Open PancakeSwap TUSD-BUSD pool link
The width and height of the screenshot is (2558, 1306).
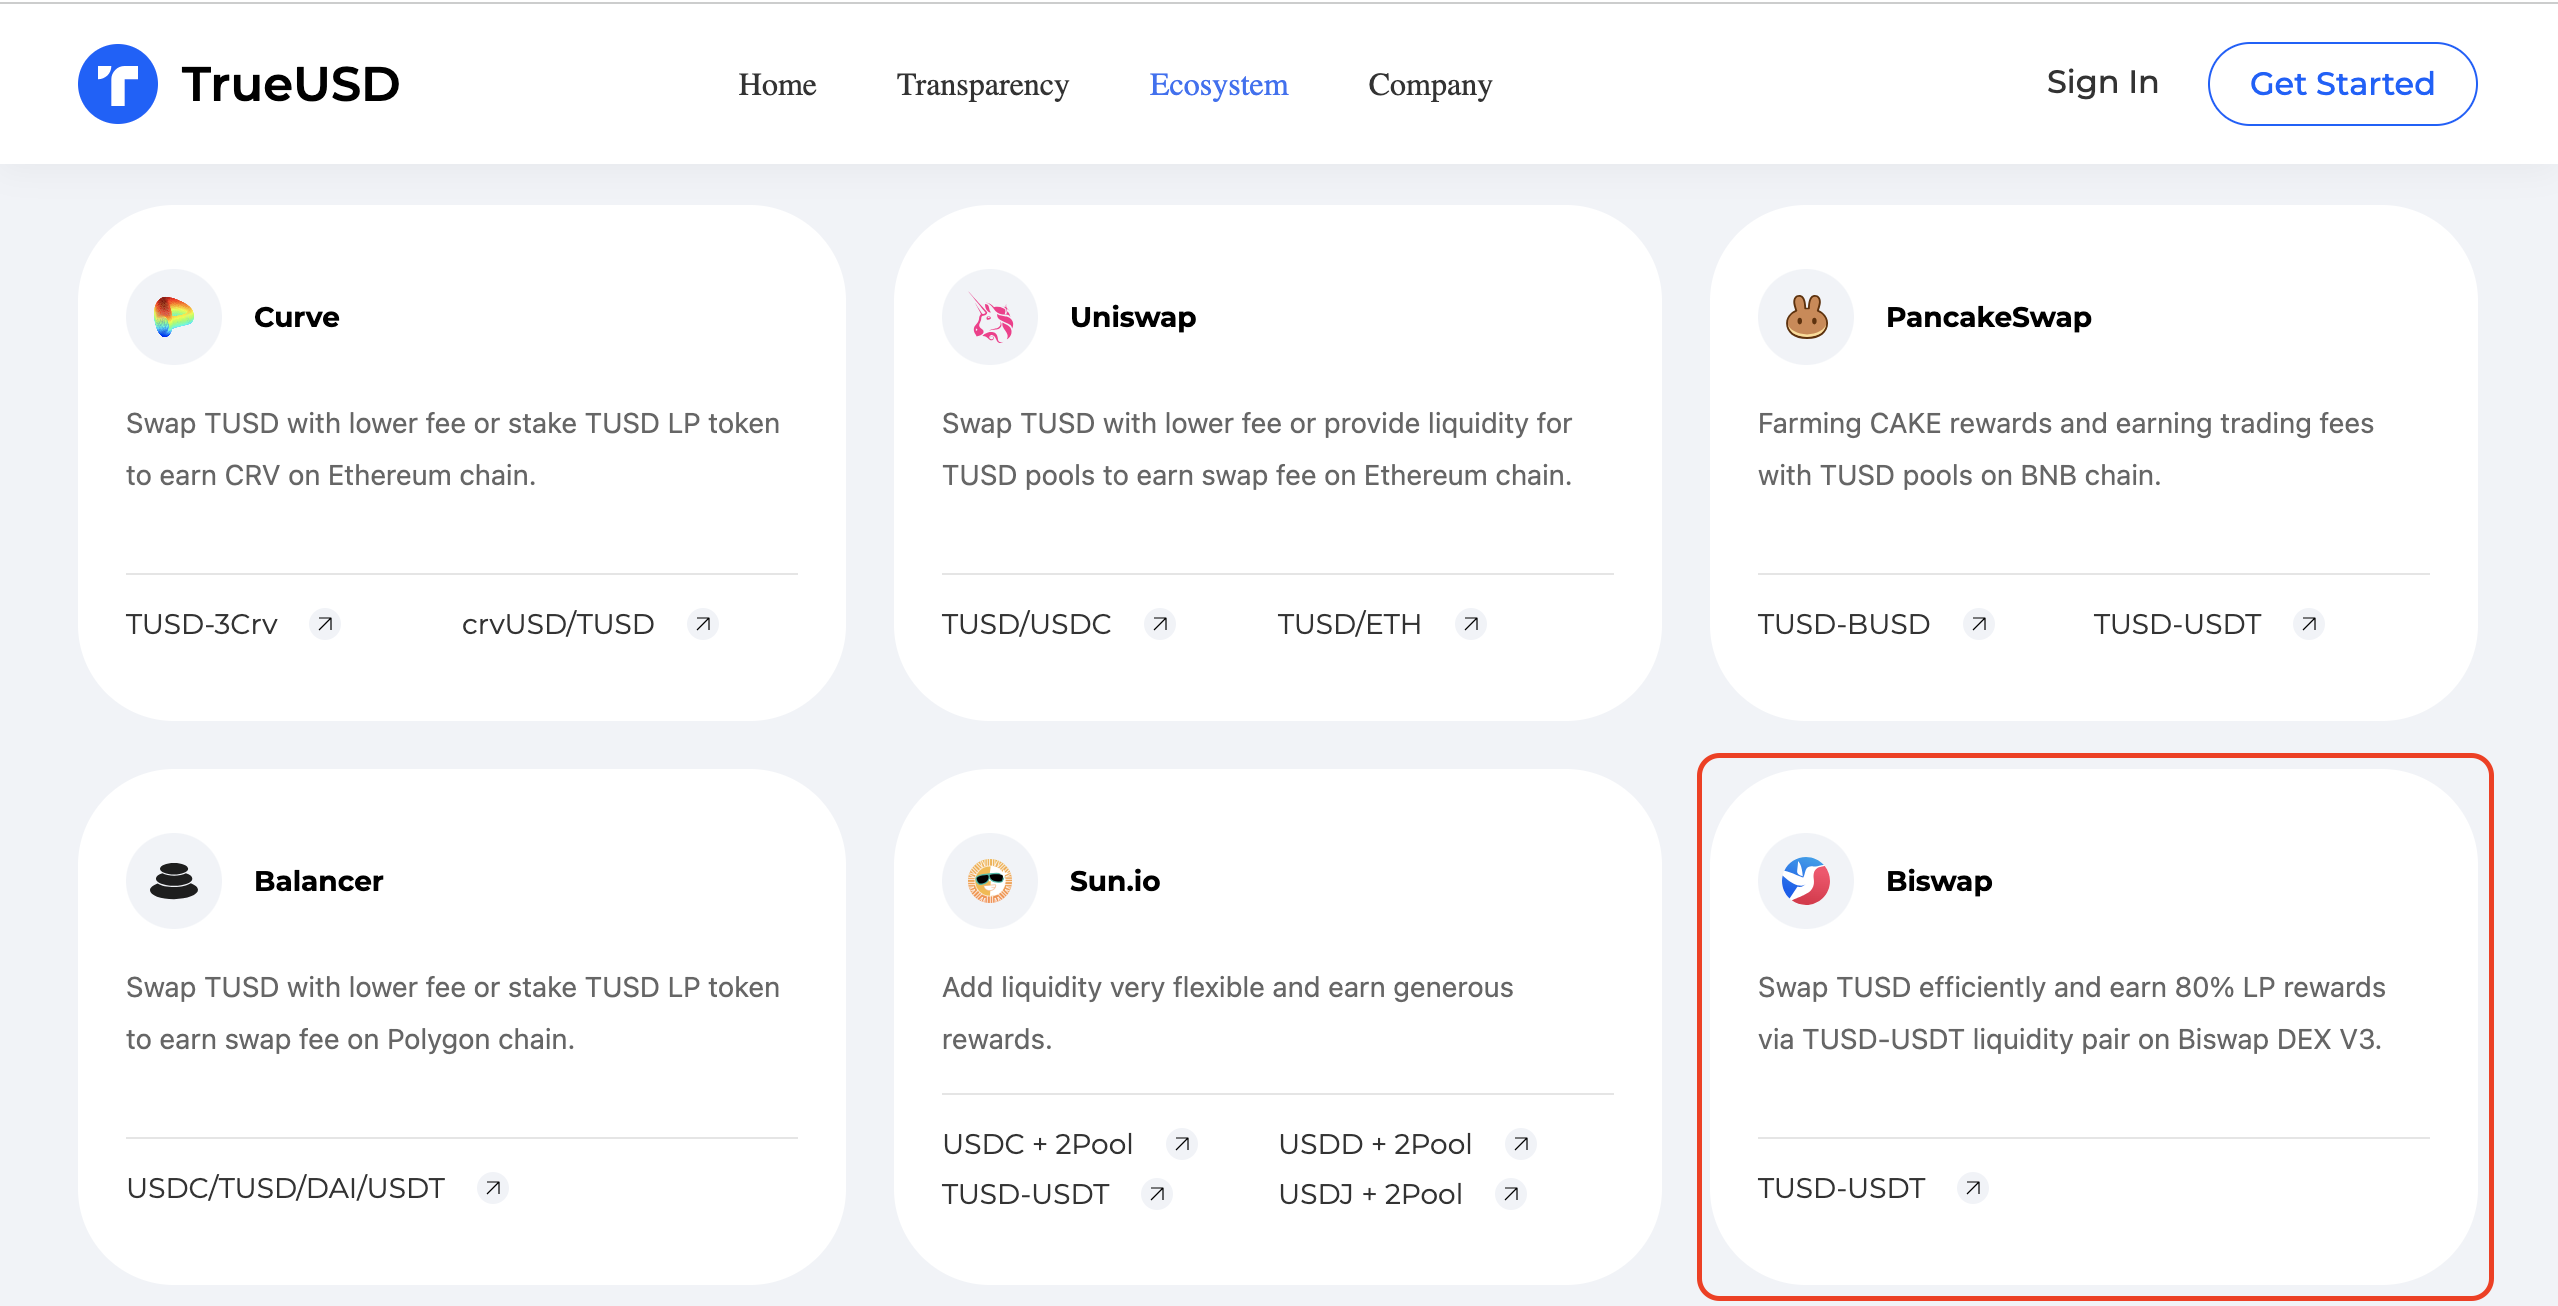1843,624
